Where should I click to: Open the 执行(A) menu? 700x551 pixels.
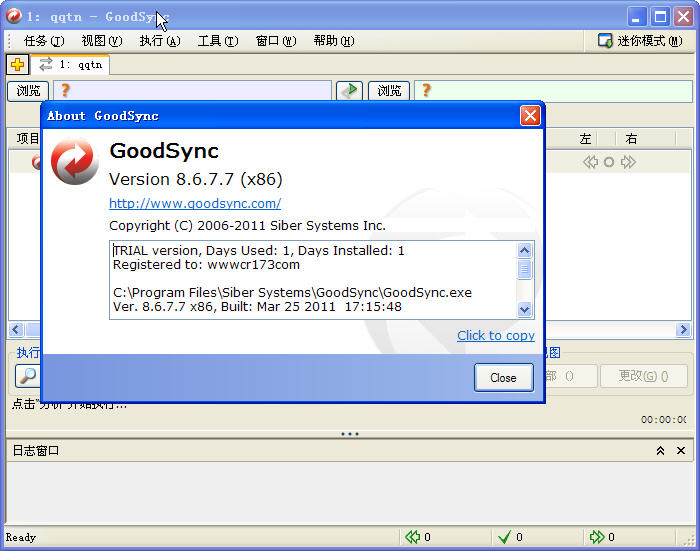(160, 41)
